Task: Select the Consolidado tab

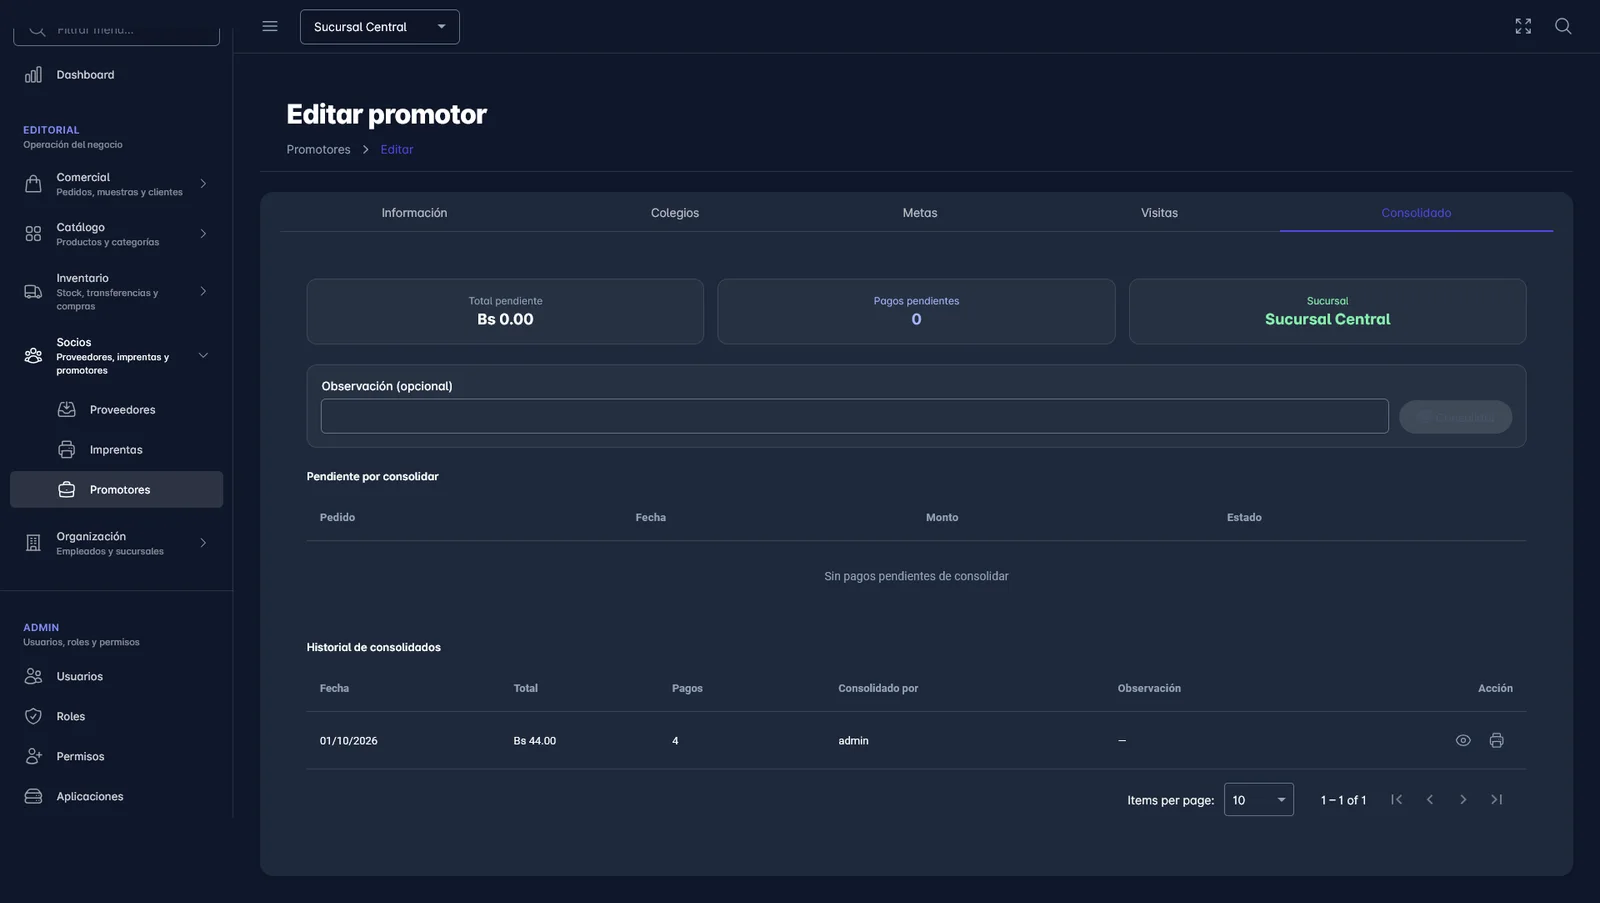Action: pos(1416,213)
